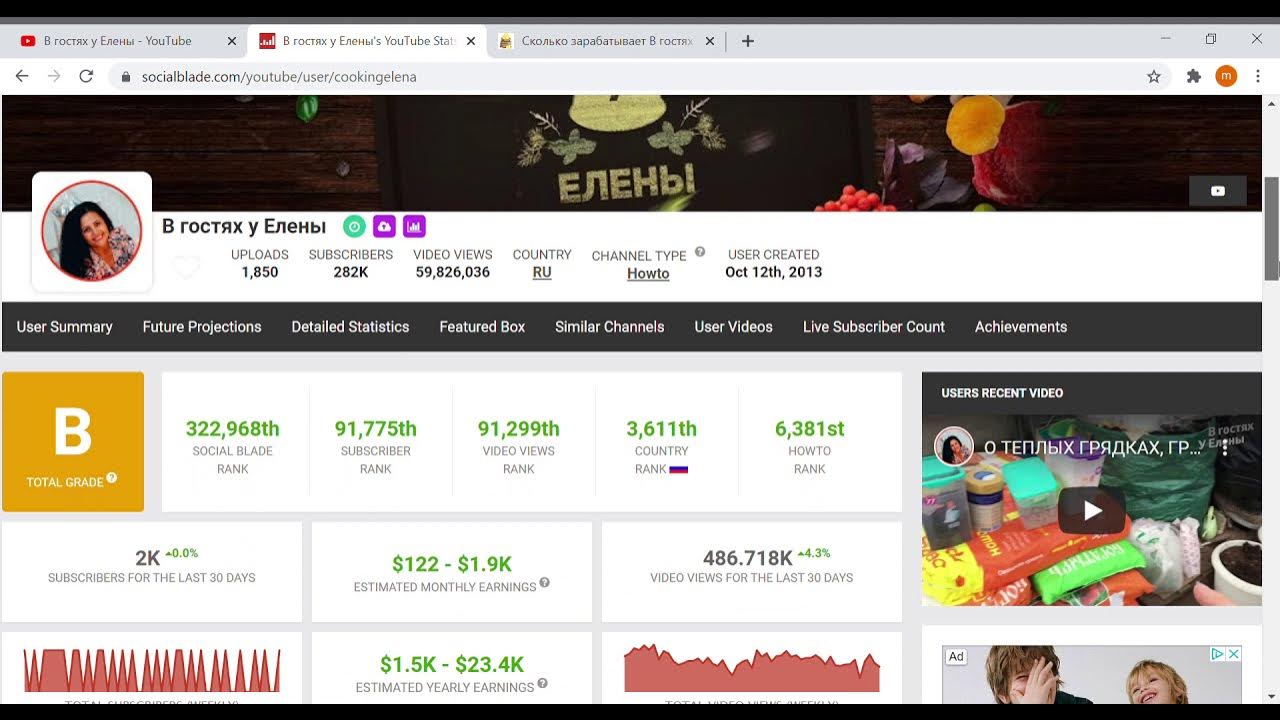Open a new browser tab

[x=747, y=41]
